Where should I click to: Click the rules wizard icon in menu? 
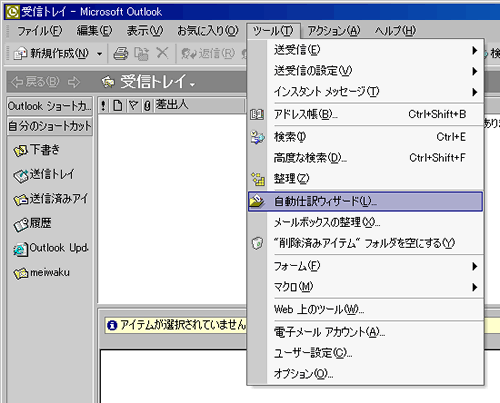[257, 201]
